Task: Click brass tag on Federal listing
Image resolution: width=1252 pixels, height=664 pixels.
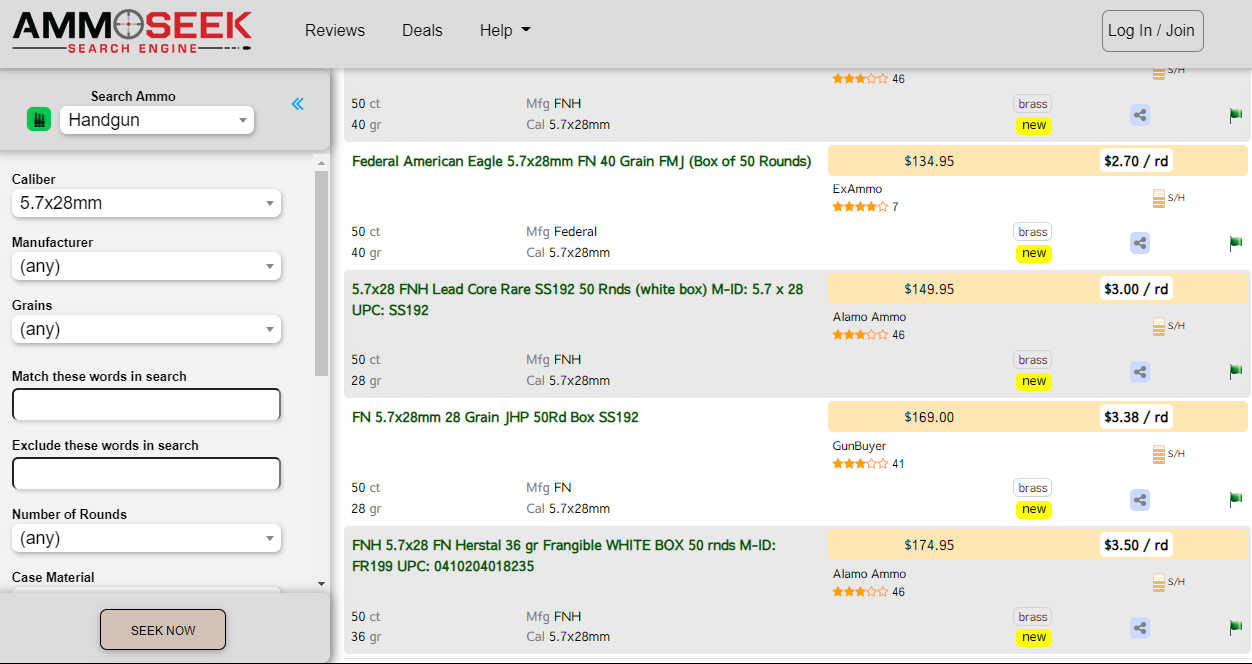Action: pyautogui.click(x=1033, y=232)
